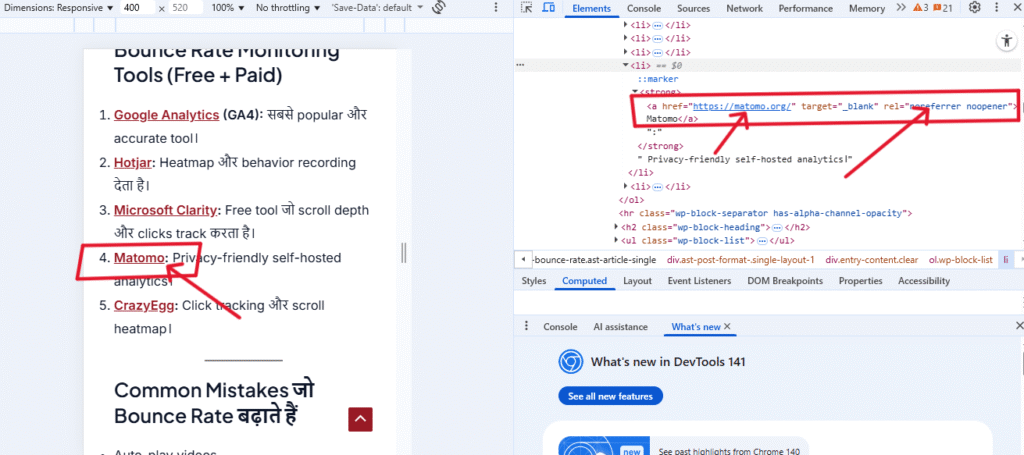Click the issues counter showing 21
1024x455 pixels.
point(943,8)
